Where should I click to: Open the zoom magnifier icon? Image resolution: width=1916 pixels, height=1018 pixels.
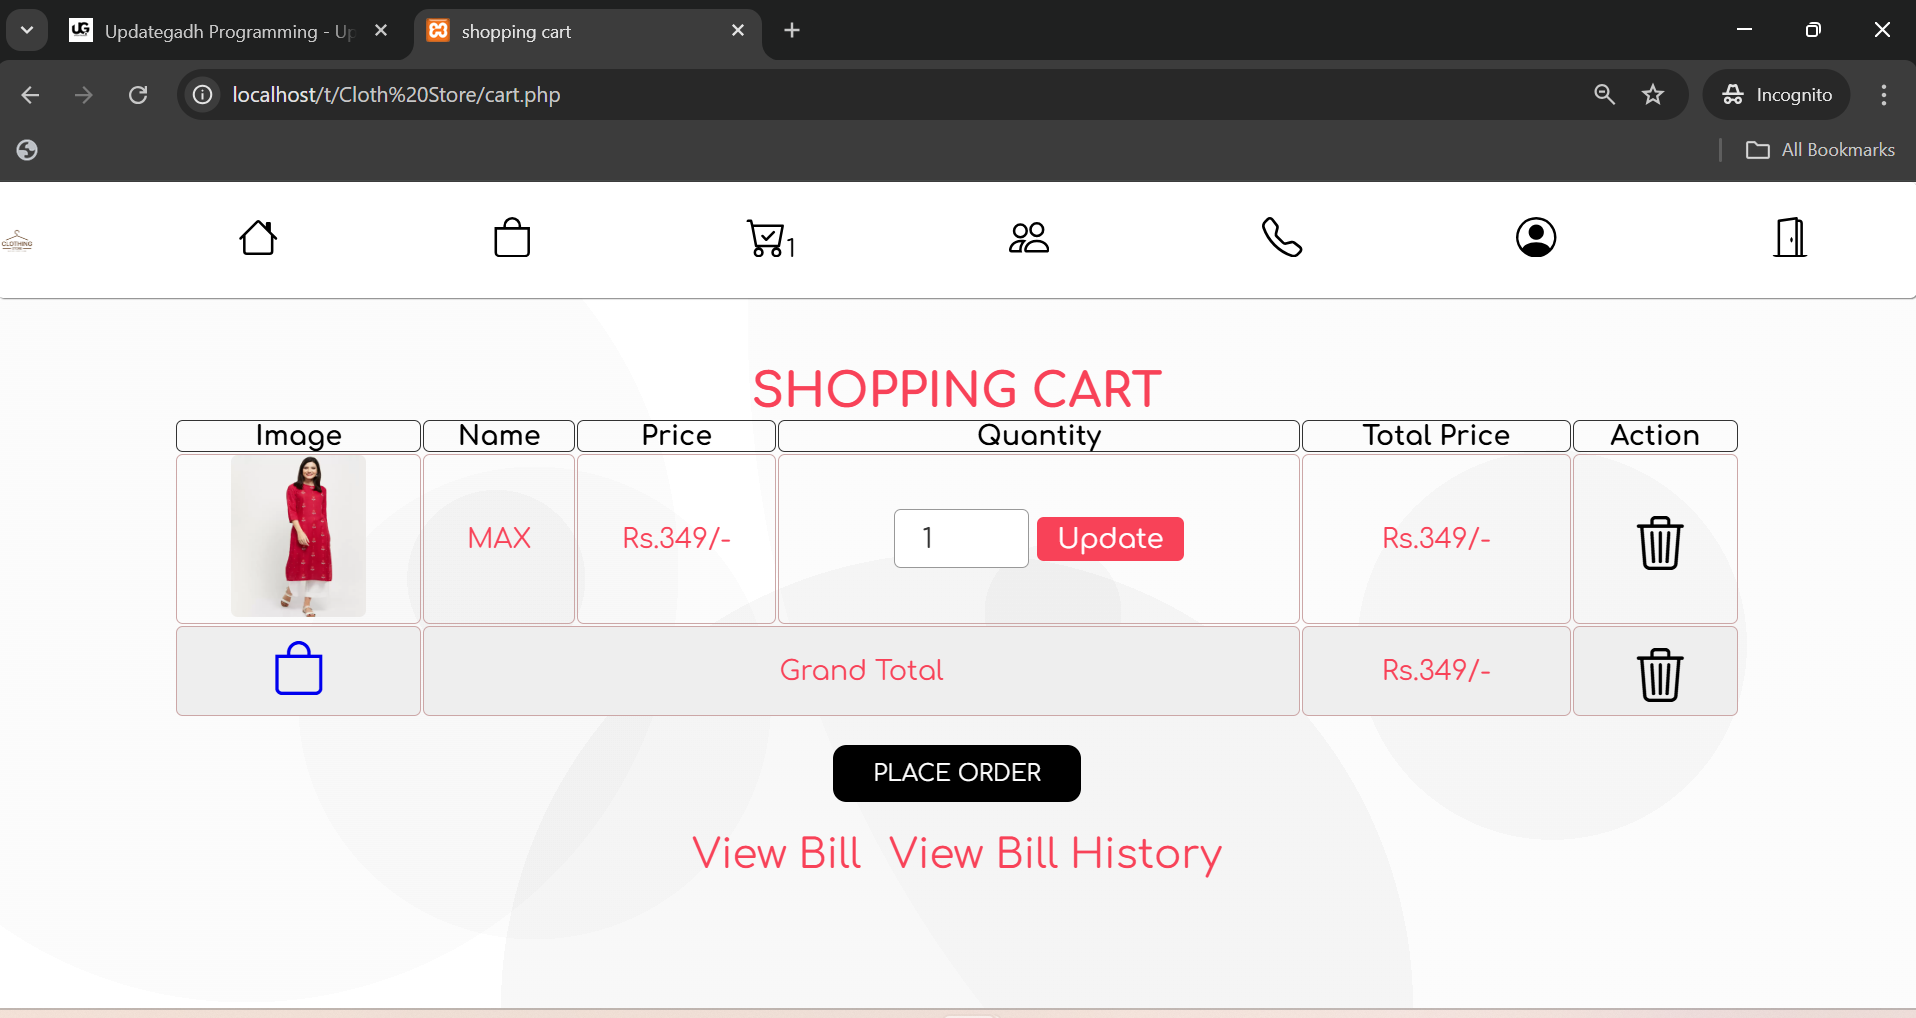click(1605, 95)
